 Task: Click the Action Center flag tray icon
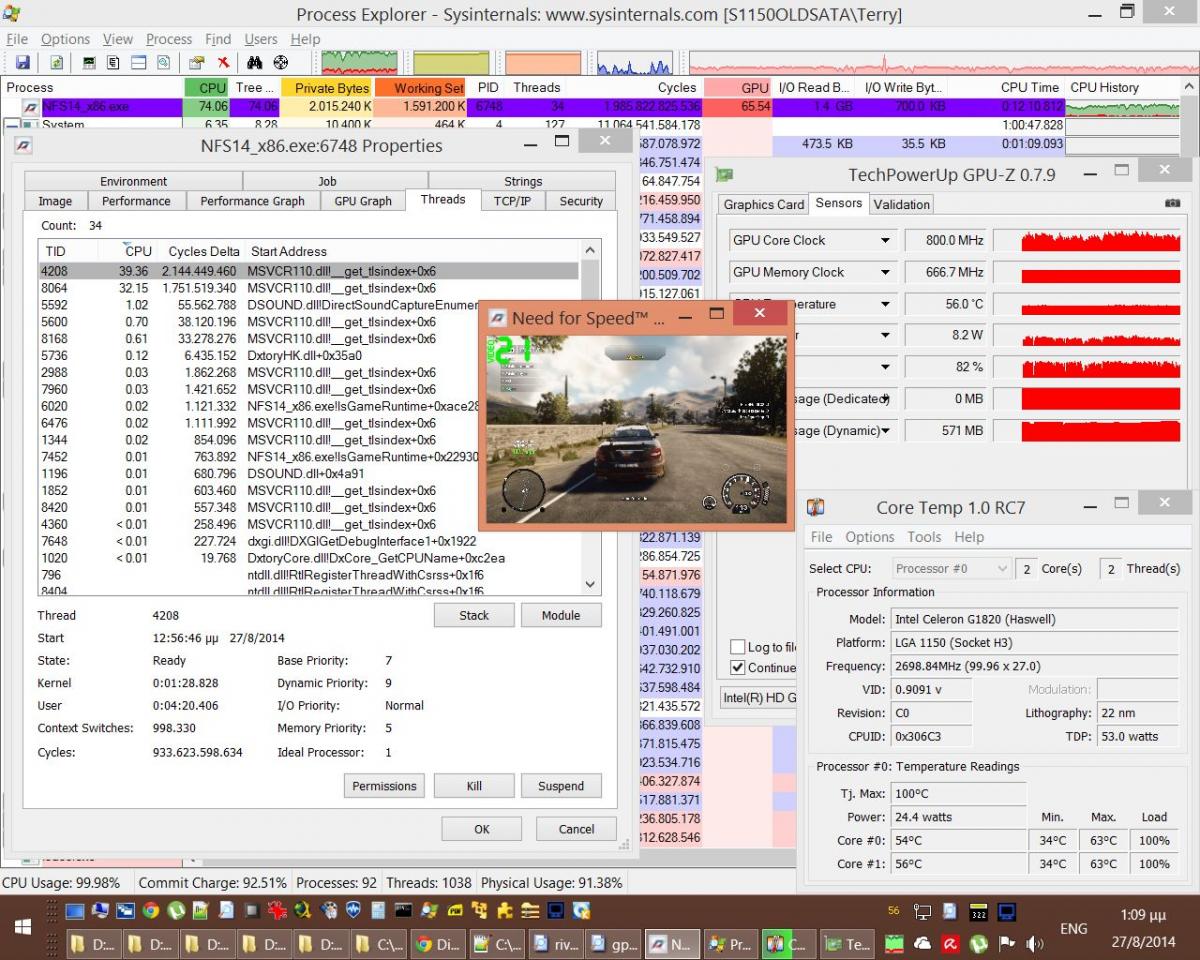[1007, 943]
